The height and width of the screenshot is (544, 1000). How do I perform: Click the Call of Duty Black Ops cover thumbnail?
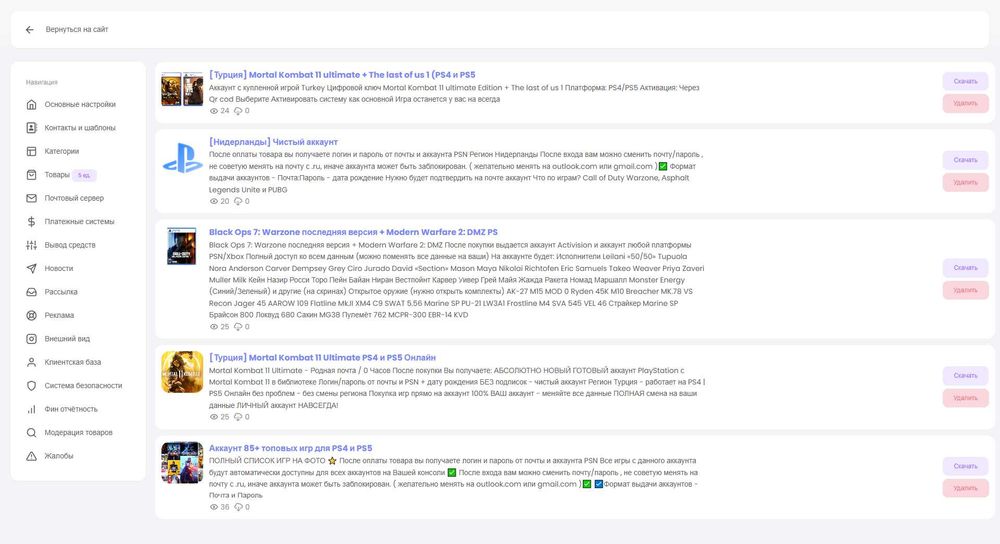click(x=182, y=246)
